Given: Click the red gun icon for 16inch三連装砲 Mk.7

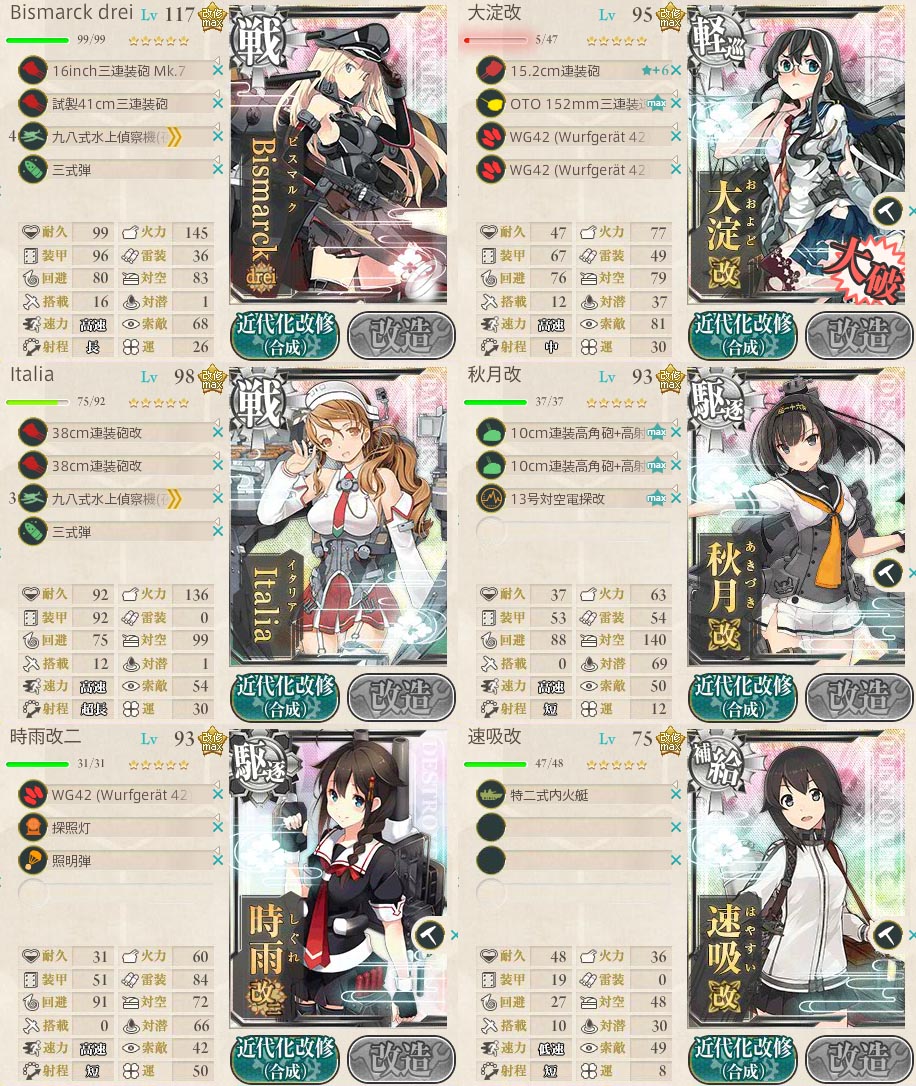Looking at the screenshot, I should tap(33, 70).
